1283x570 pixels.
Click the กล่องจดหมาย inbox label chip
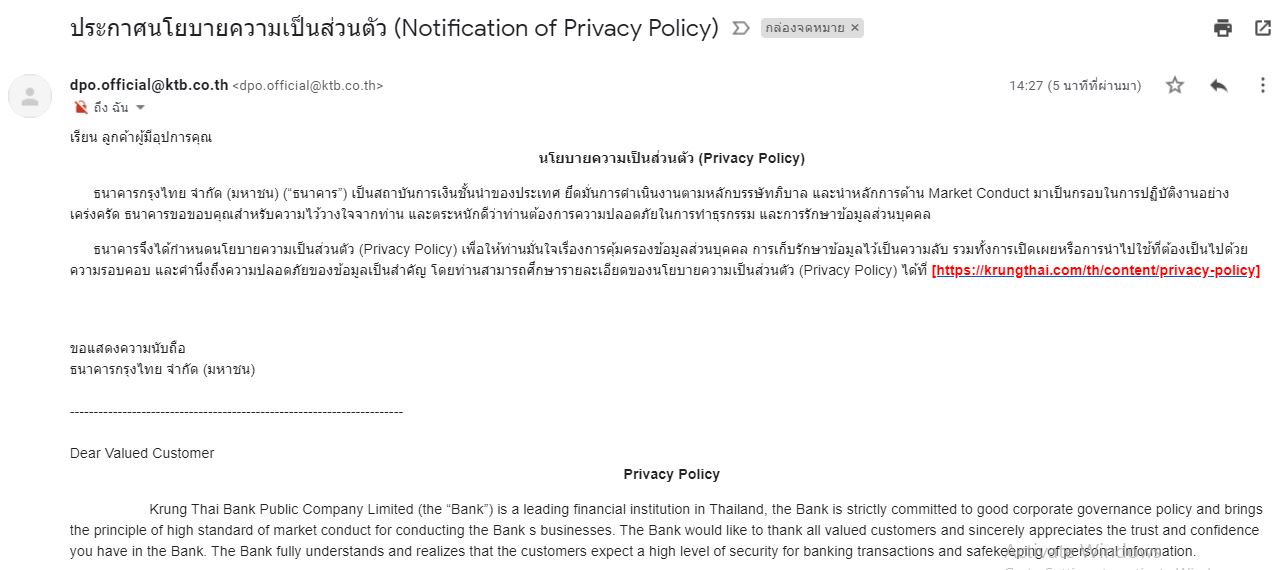click(x=804, y=28)
